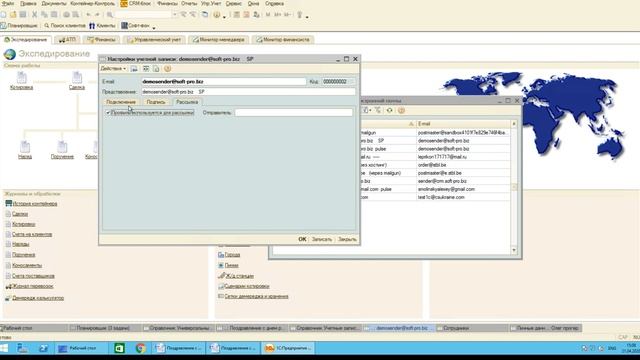Switch to the Монитор менеджера tab
This screenshot has width=640, height=360.
point(219,40)
